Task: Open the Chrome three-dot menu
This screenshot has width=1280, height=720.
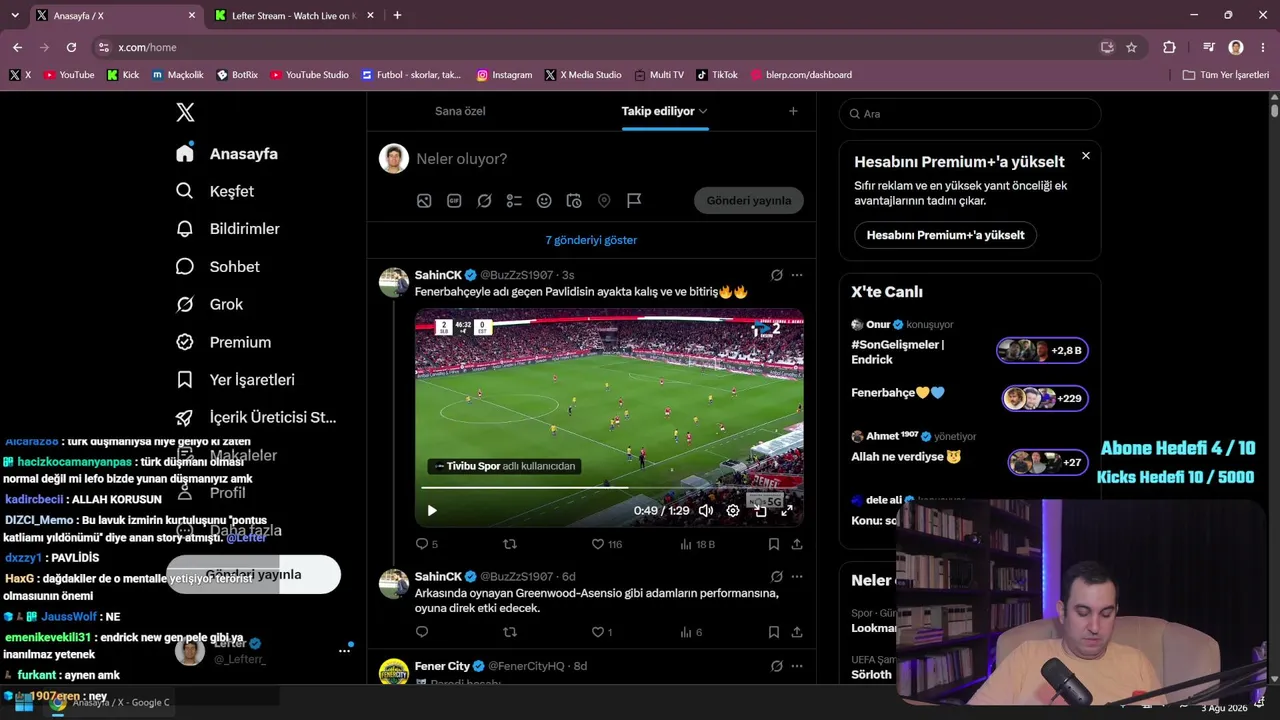Action: [1261, 47]
